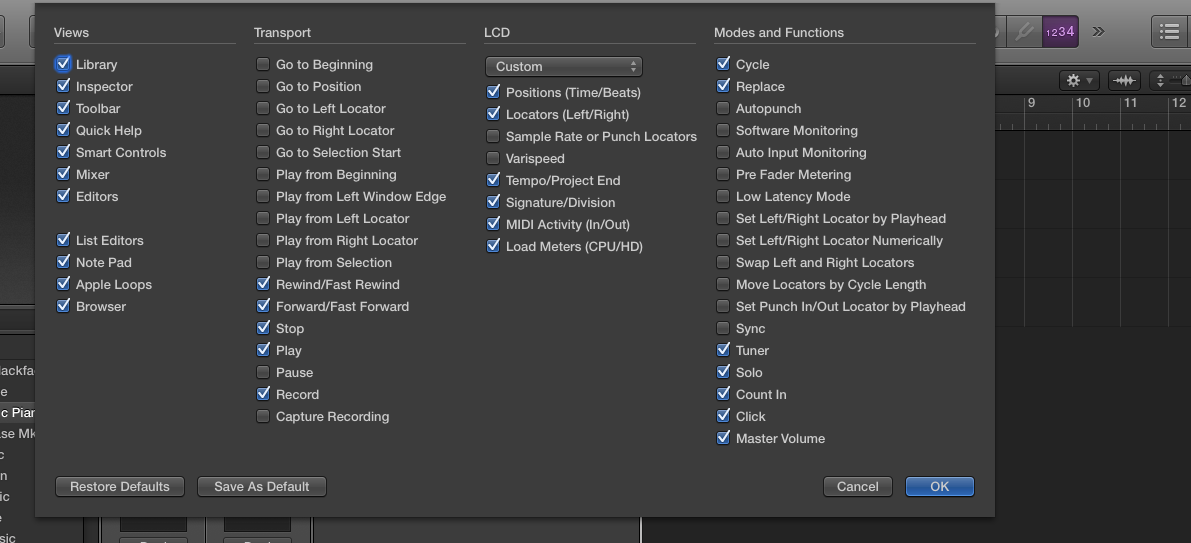Click the tuning fork Tuner icon
Image resolution: width=1191 pixels, height=543 pixels.
pyautogui.click(x=1022, y=31)
